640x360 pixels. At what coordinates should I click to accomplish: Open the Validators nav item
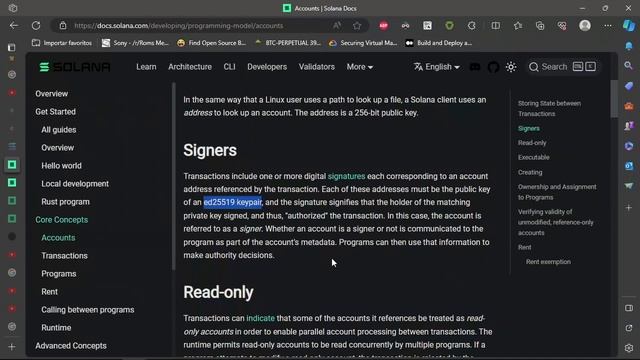[x=317, y=67]
